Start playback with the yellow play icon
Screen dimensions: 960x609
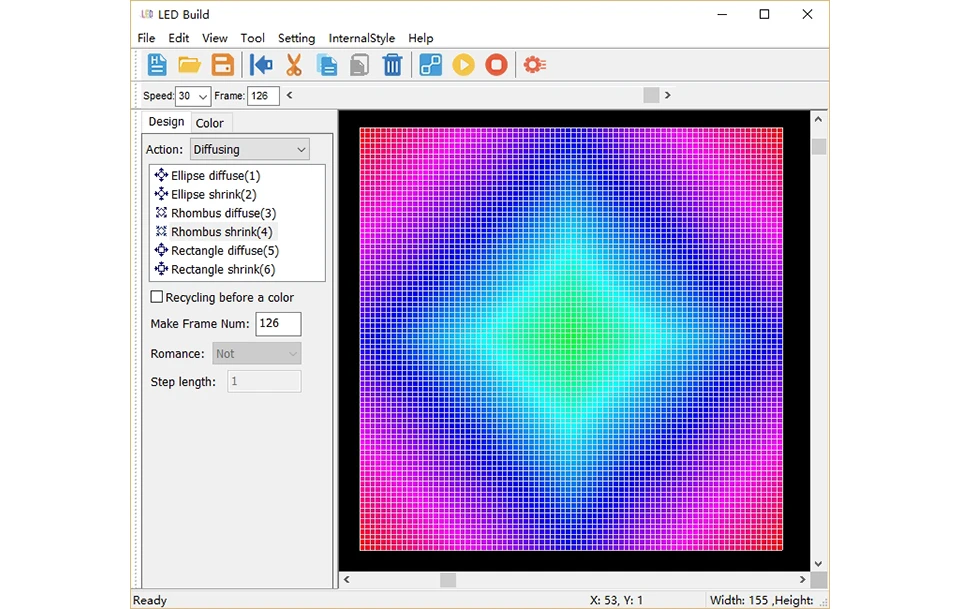click(463, 65)
